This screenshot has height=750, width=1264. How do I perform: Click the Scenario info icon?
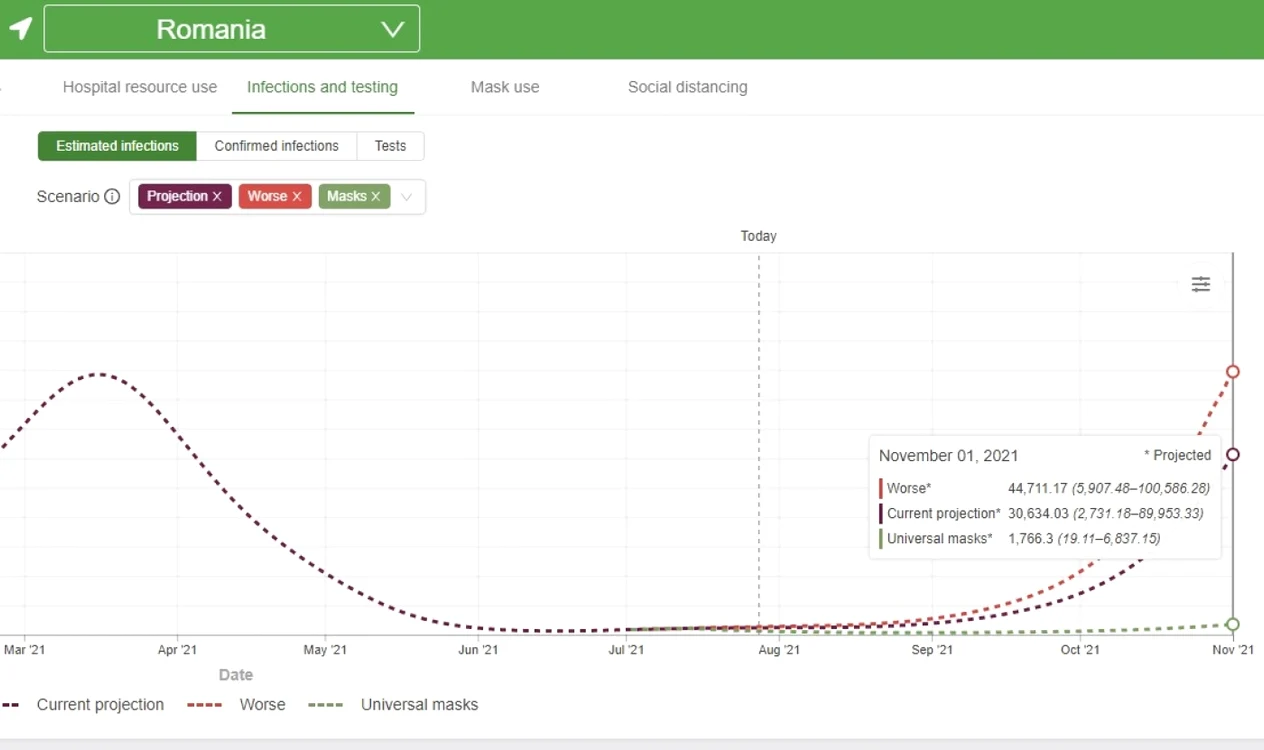point(112,197)
